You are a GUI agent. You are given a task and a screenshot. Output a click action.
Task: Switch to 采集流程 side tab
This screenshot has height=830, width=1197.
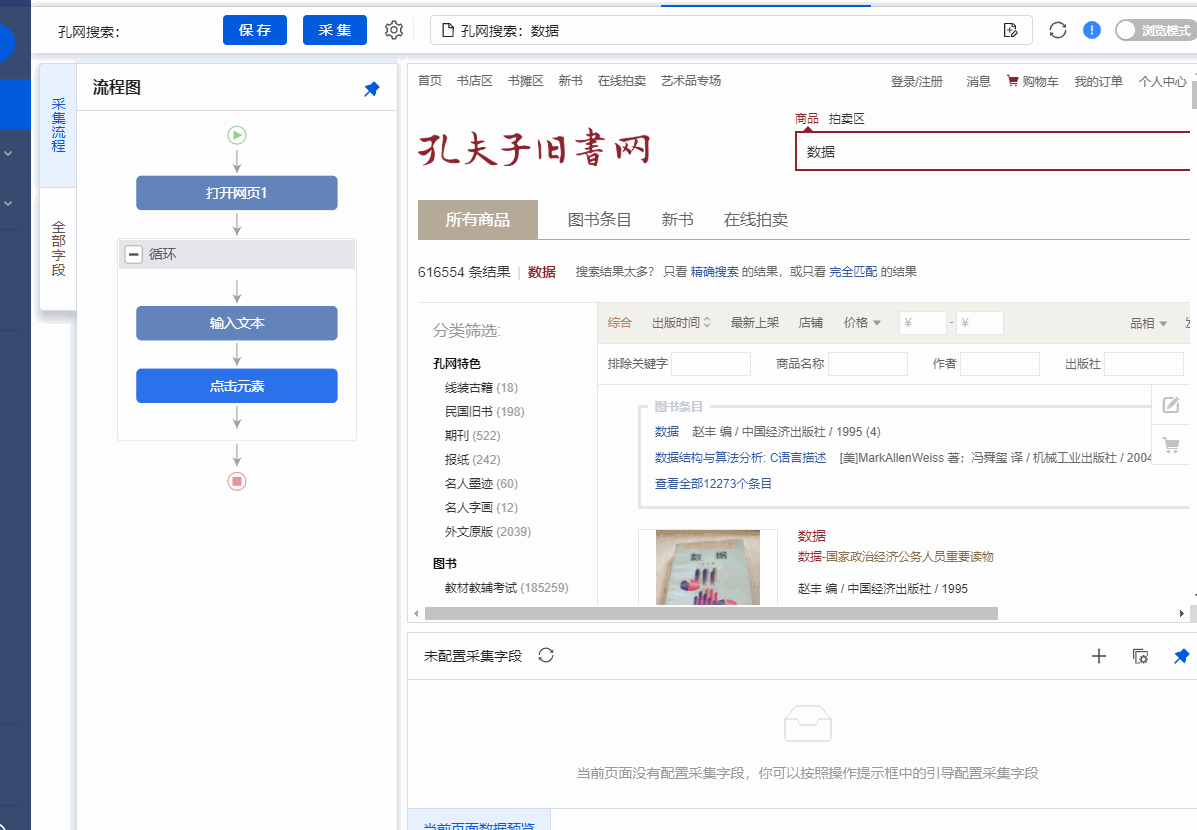click(58, 125)
